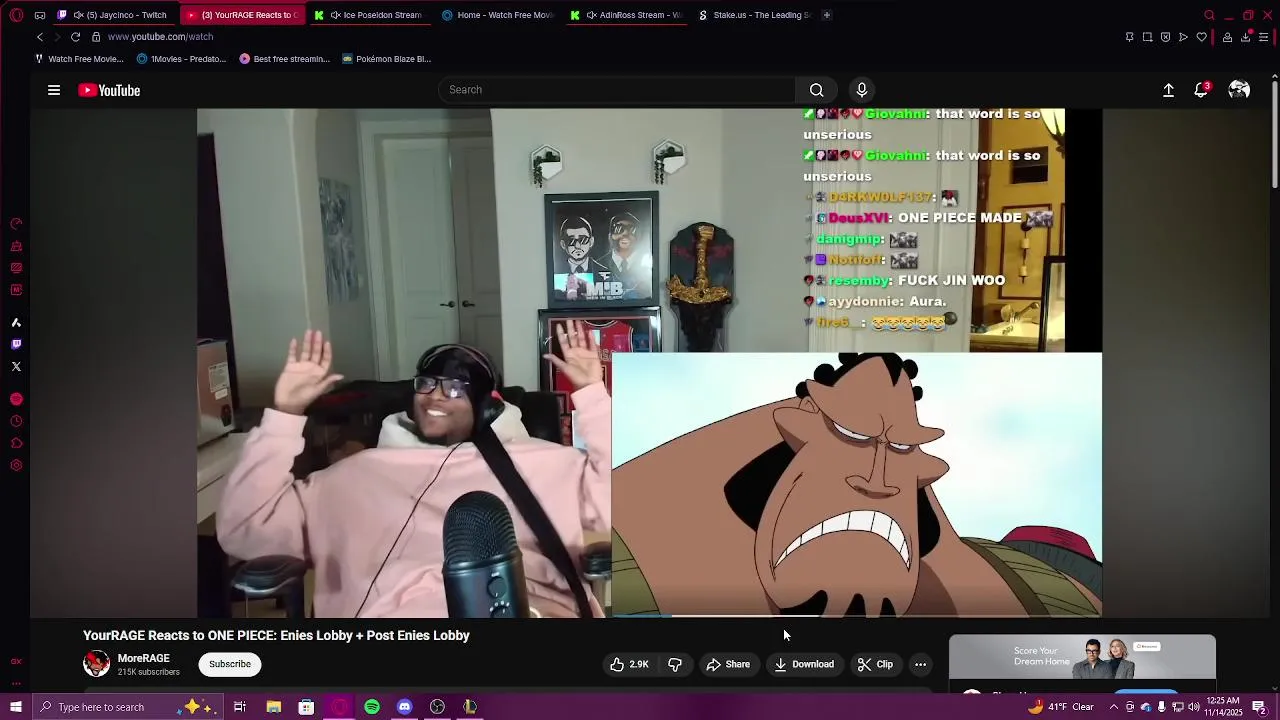Open the sidebar settings gear icon

[x=16, y=466]
